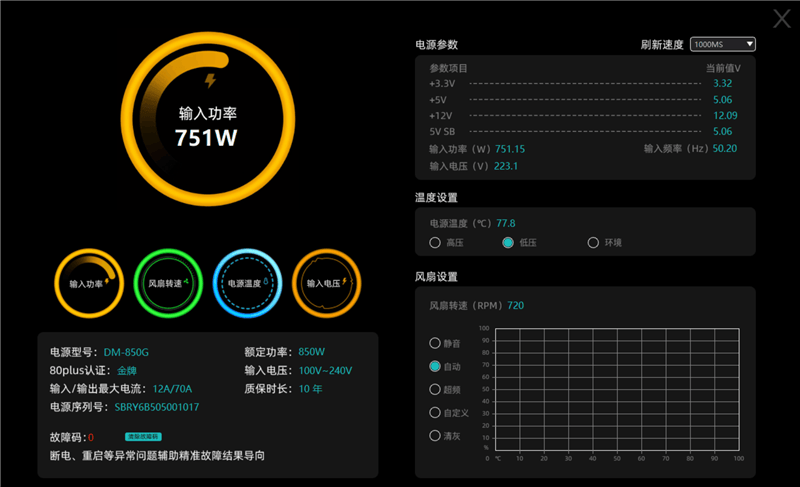Open the 刷新速度 1000MS dropdown
Image resolution: width=800 pixels, height=487 pixels.
[x=722, y=44]
